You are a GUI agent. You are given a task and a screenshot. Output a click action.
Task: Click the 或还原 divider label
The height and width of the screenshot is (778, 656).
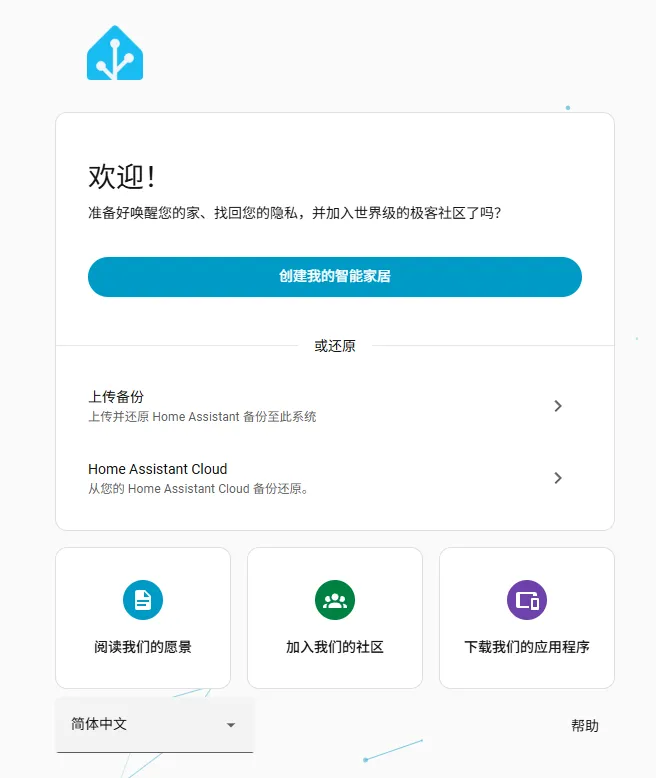335,346
